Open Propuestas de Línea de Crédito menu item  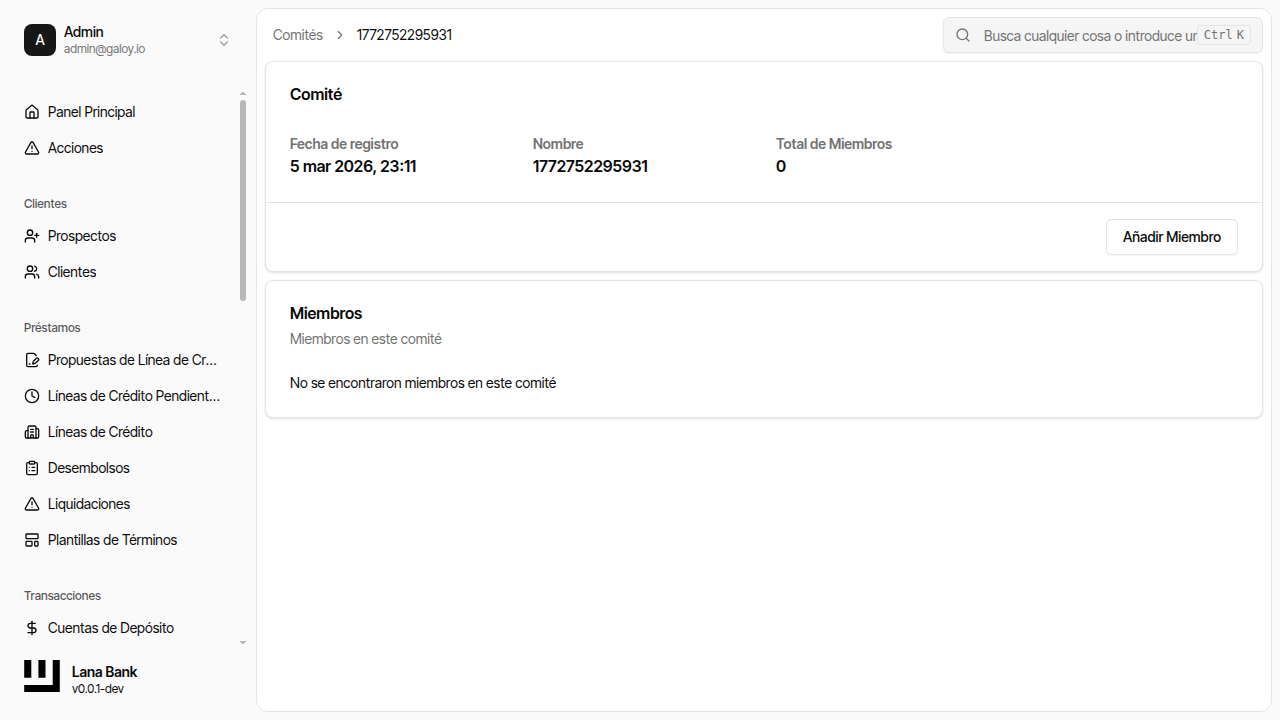pyautogui.click(x=132, y=360)
